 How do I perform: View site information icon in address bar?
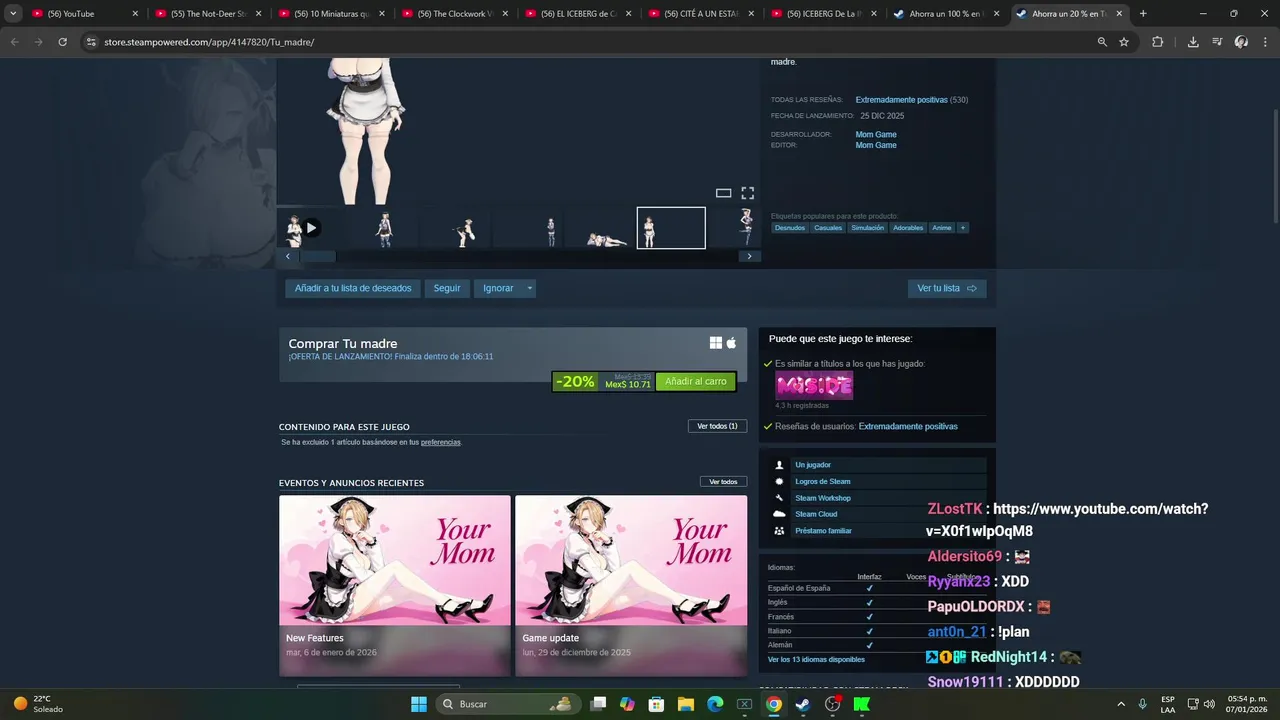click(x=91, y=42)
